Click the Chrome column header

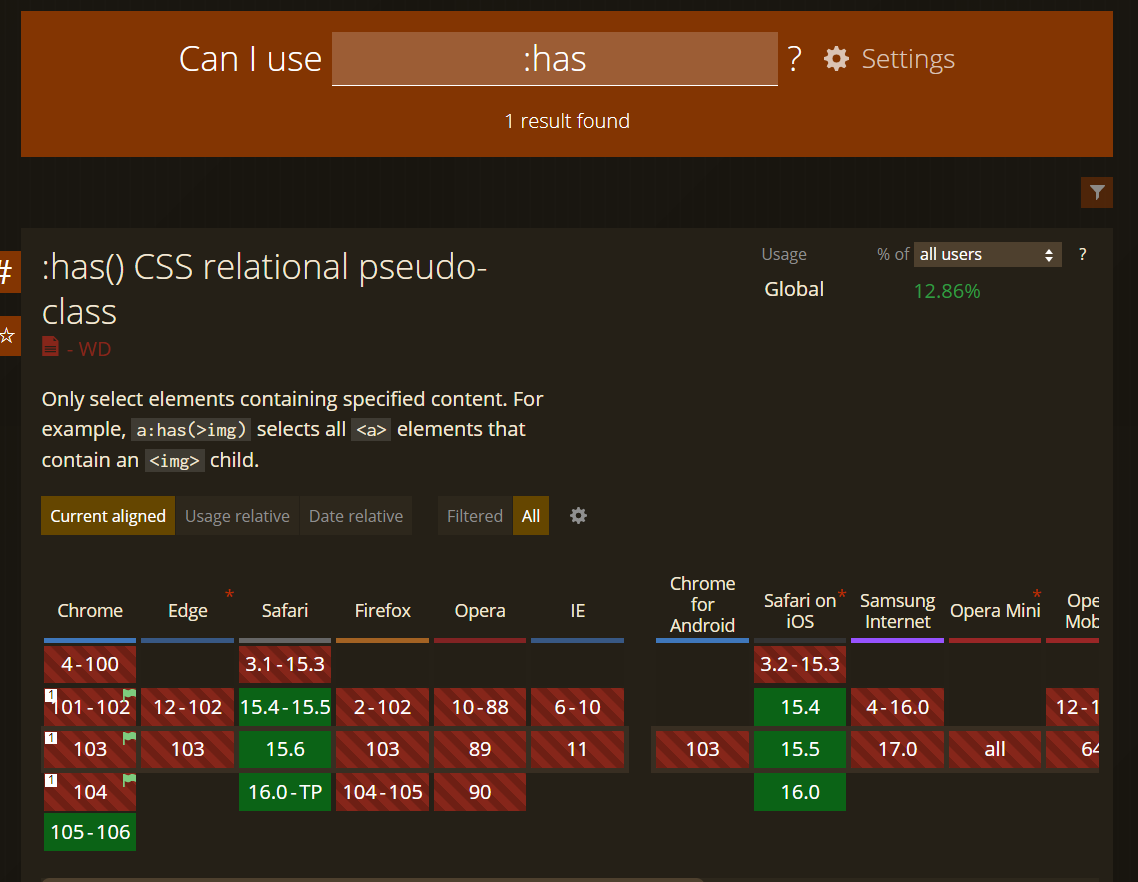pyautogui.click(x=90, y=611)
